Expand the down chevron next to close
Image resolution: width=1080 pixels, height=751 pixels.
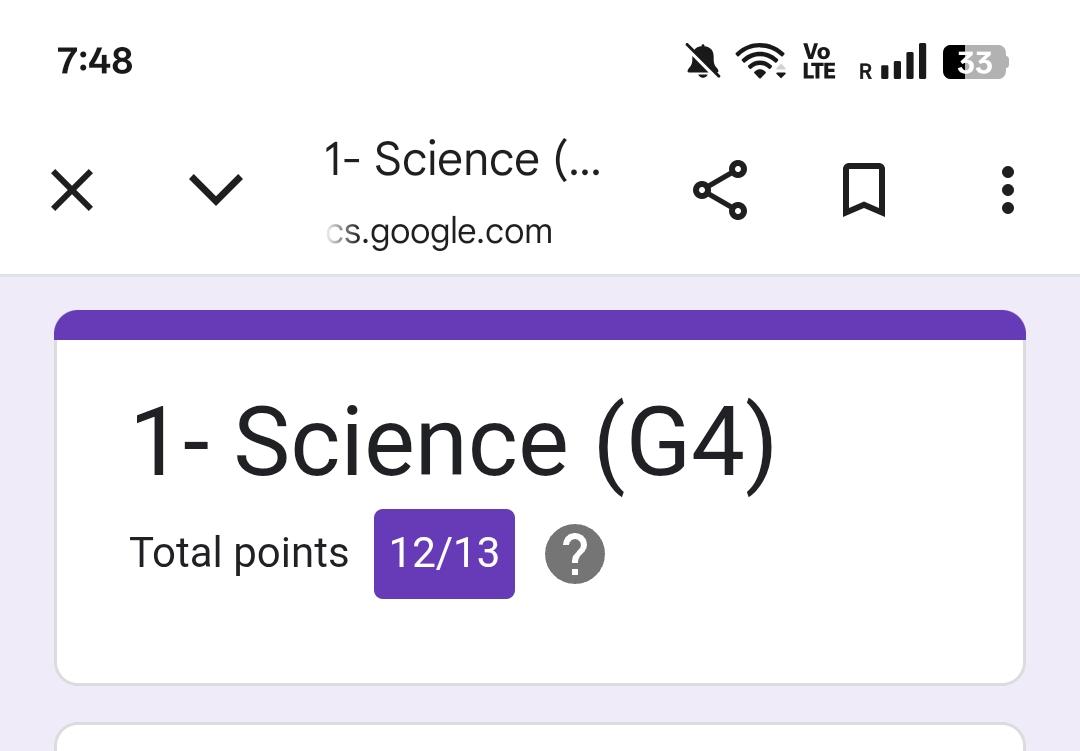pos(216,189)
